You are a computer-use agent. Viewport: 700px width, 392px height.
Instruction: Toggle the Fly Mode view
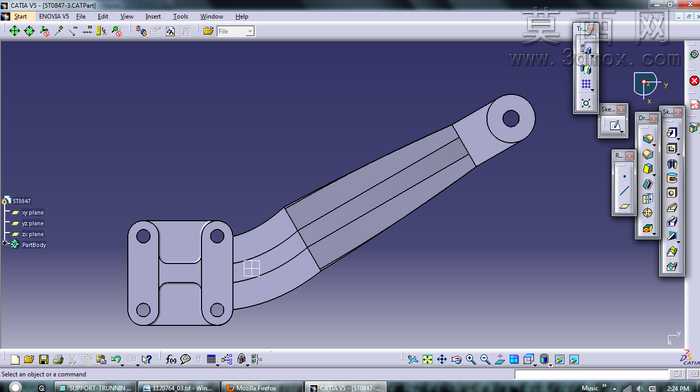tap(413, 359)
